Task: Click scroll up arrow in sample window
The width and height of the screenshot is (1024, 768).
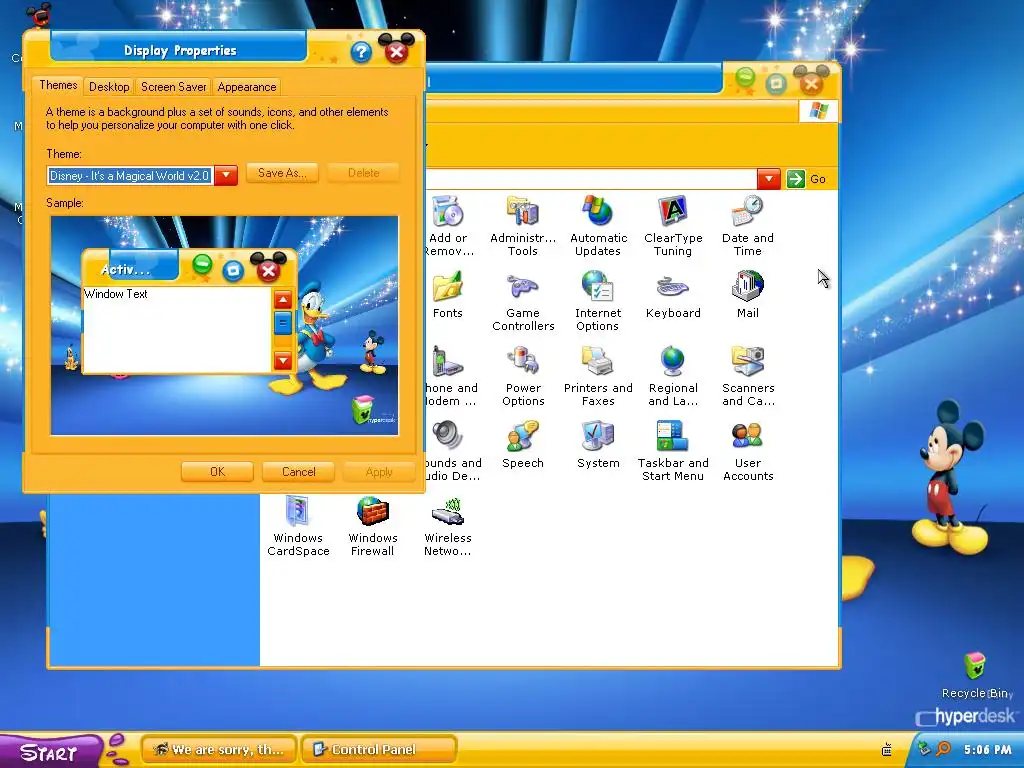Action: (x=283, y=300)
